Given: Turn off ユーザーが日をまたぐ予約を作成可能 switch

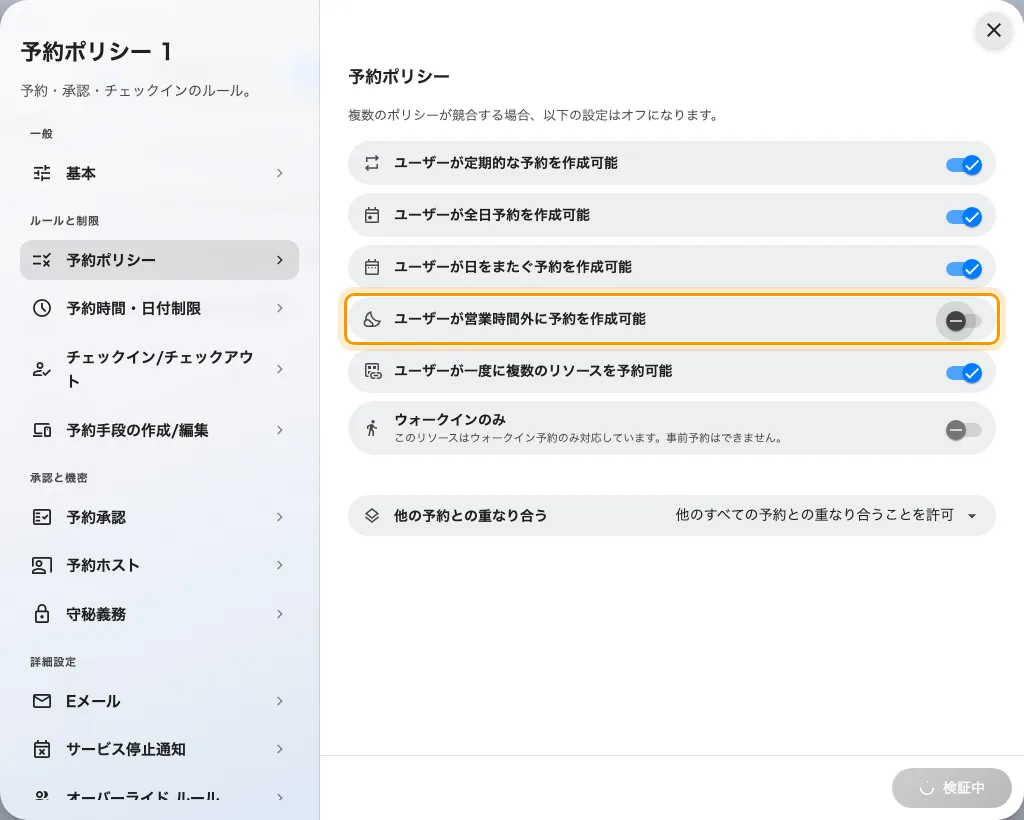Looking at the screenshot, I should pos(964,268).
